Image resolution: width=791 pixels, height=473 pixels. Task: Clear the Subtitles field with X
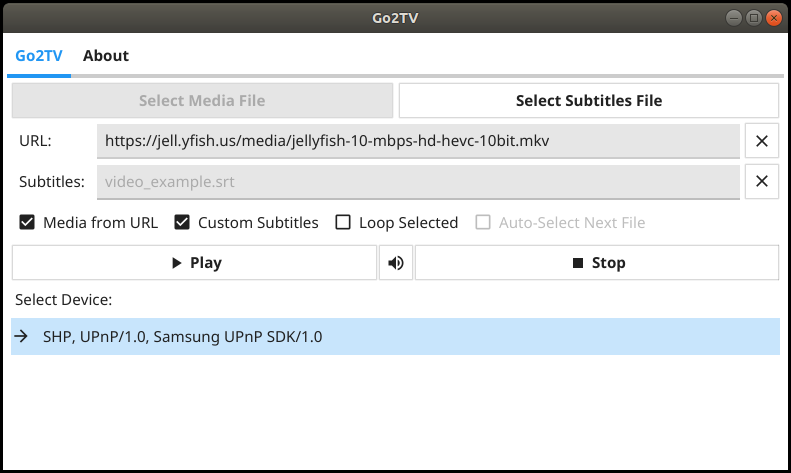(x=762, y=182)
